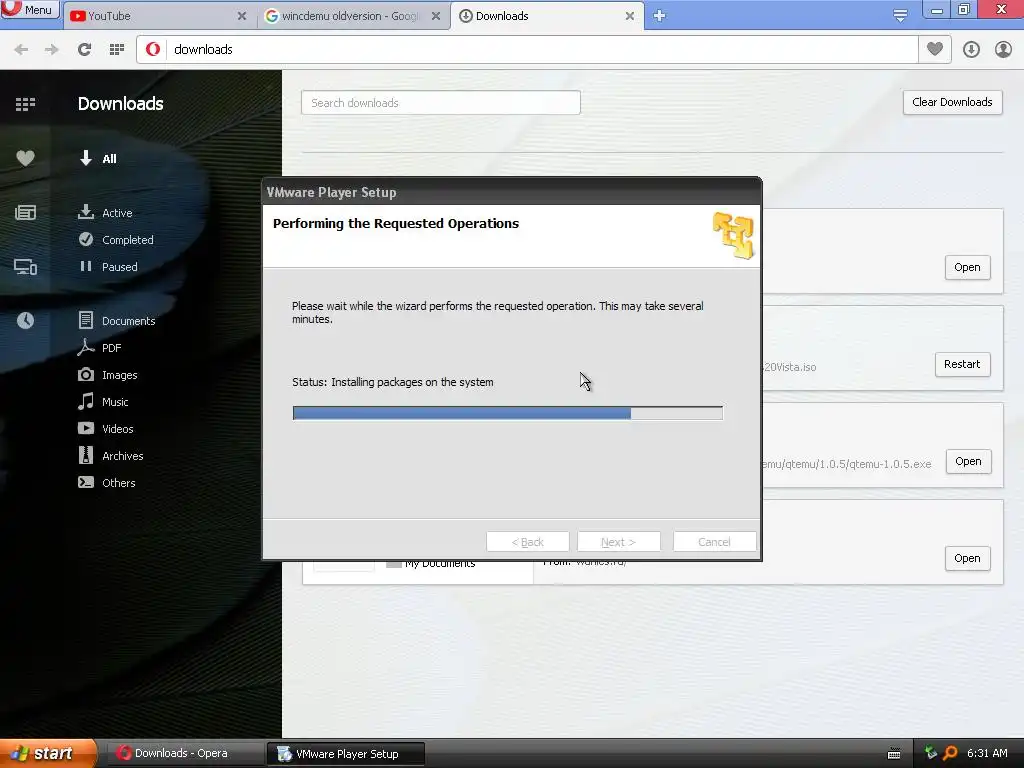Open synced tabs devices icon in sidebar

[x=25, y=267]
